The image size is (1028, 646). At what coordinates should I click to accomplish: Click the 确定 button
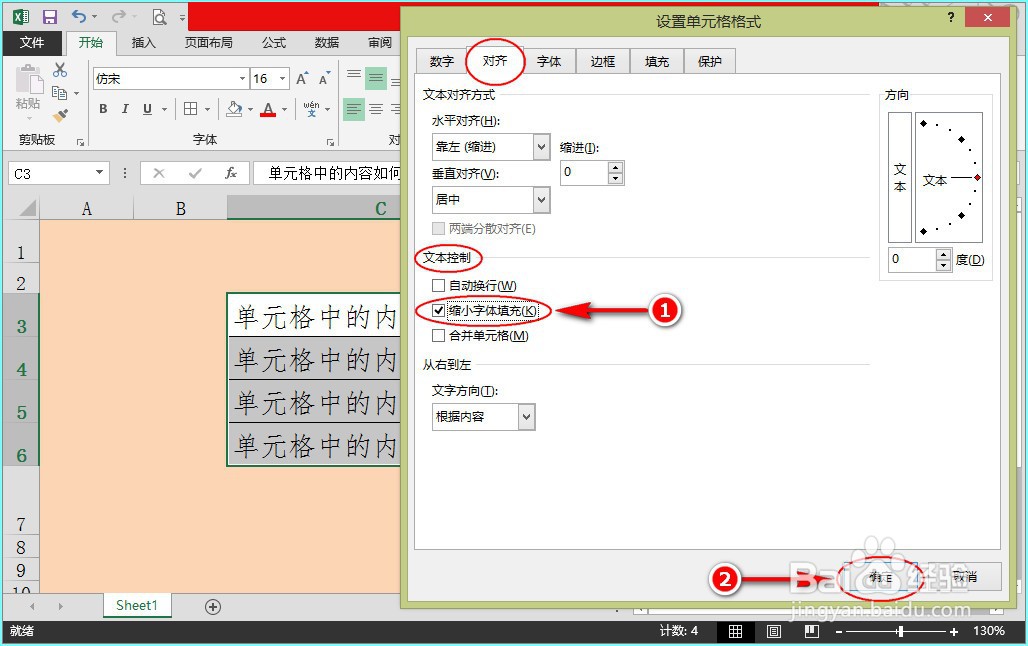(880, 576)
